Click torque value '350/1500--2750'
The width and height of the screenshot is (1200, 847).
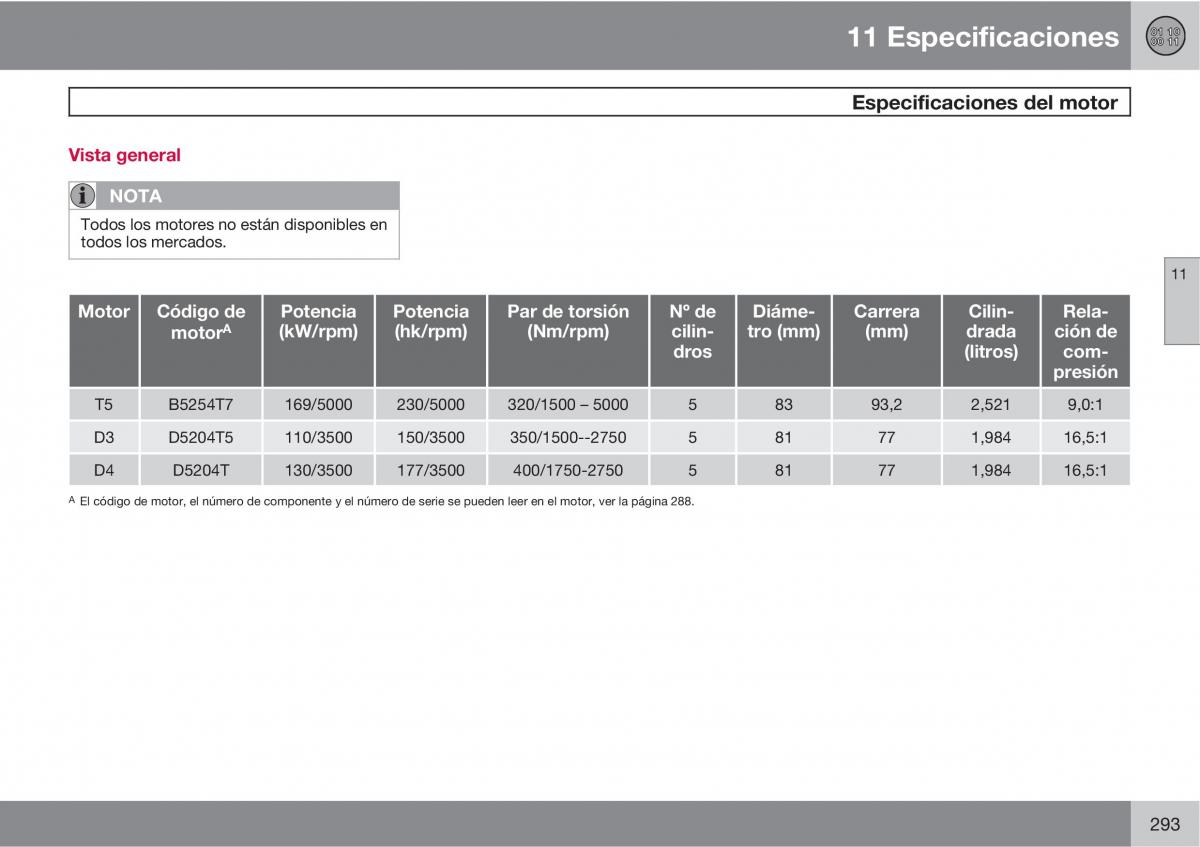[568, 437]
